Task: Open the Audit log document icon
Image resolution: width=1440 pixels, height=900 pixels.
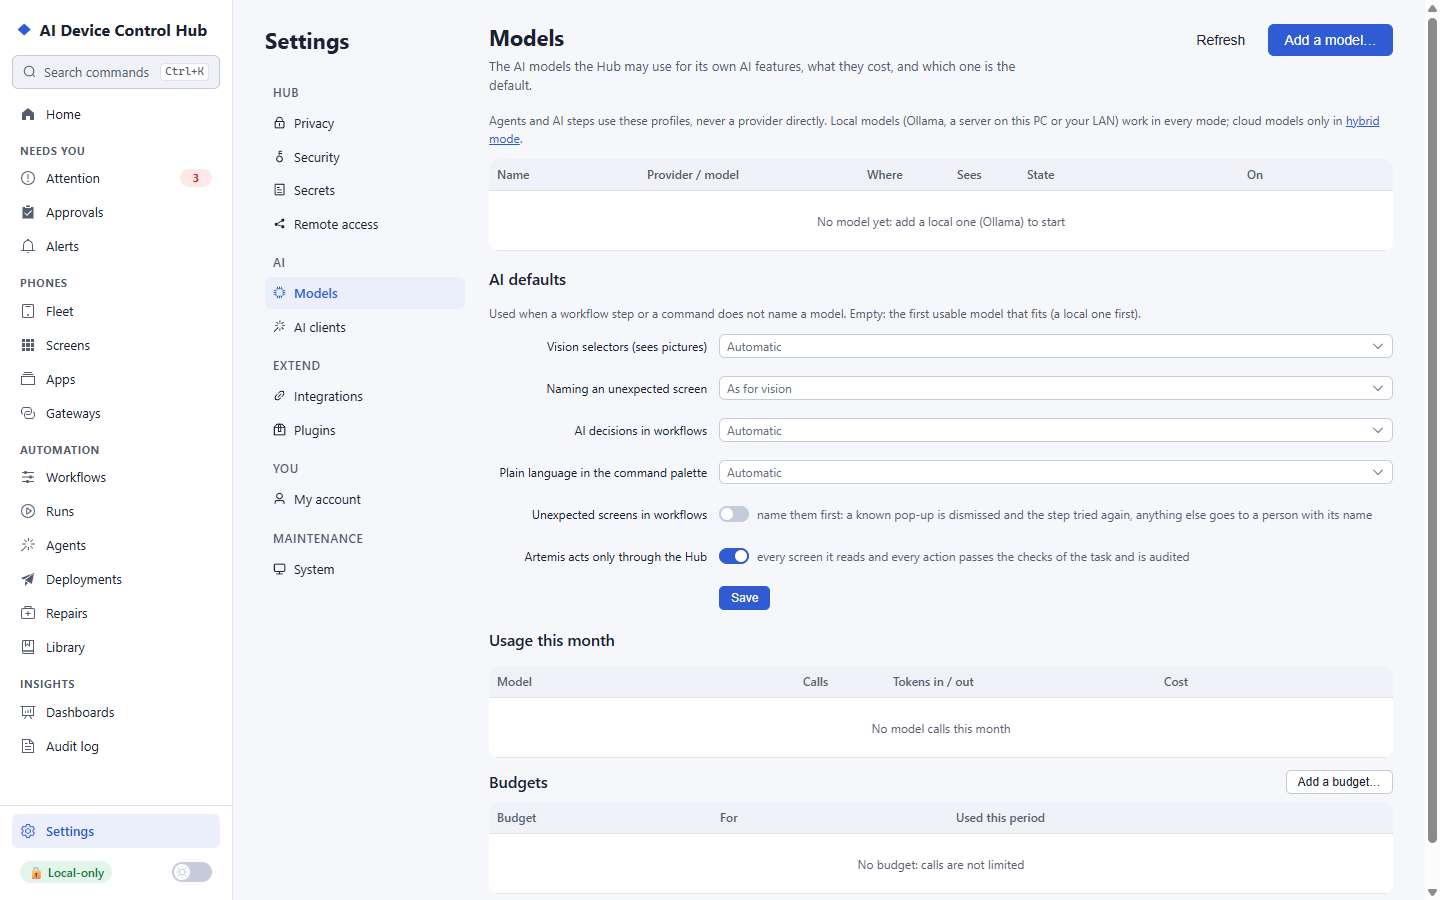Action: coord(28,747)
